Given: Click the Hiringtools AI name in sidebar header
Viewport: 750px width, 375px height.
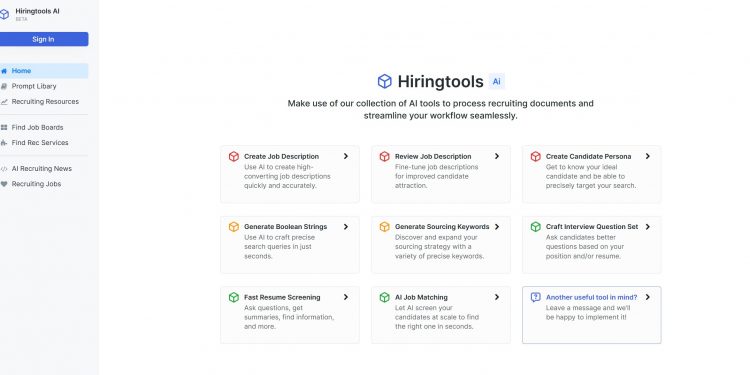Looking at the screenshot, I should coord(37,11).
